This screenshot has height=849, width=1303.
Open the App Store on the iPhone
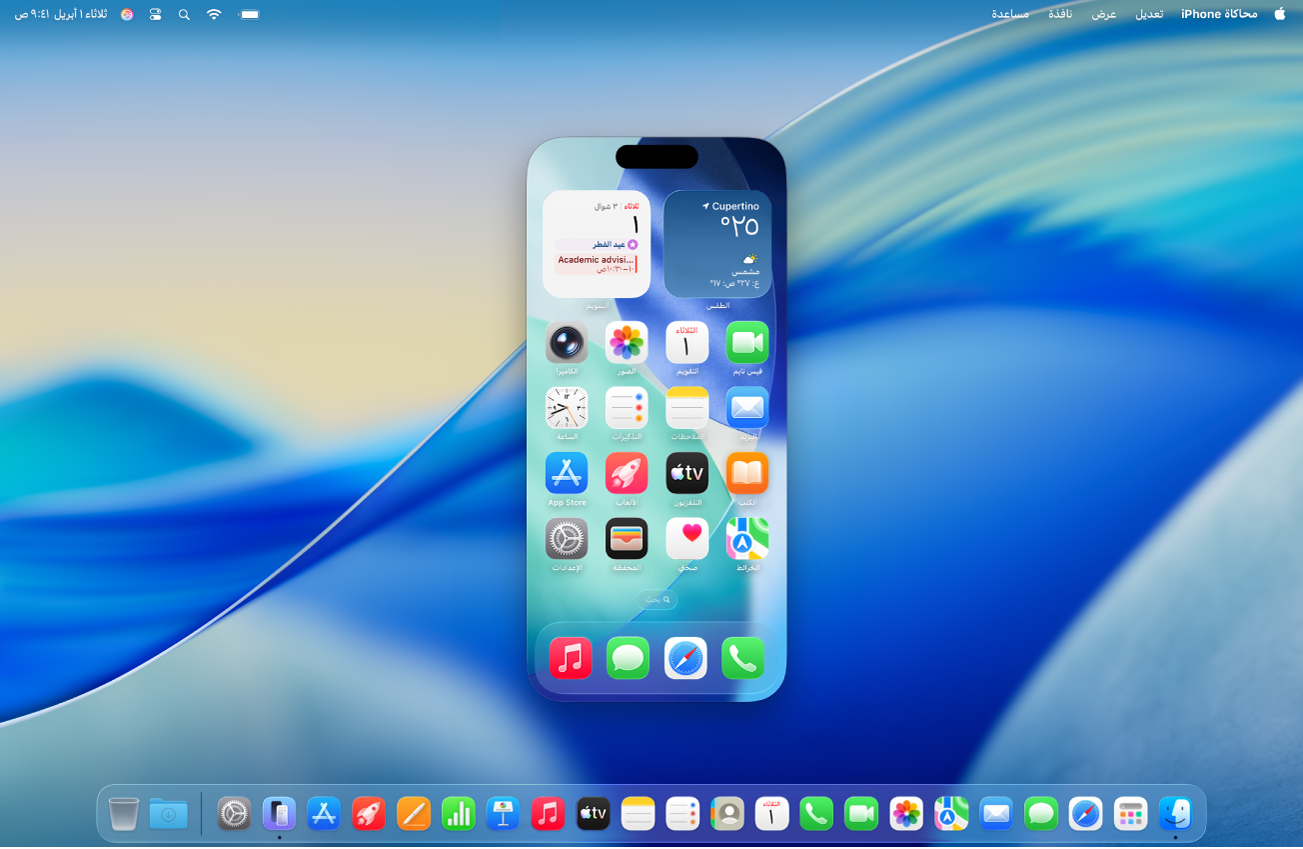566,473
